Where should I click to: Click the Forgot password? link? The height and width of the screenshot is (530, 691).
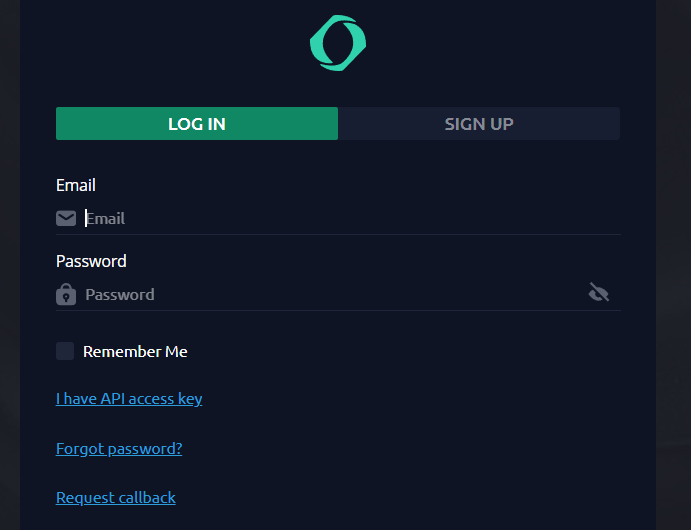click(x=119, y=449)
